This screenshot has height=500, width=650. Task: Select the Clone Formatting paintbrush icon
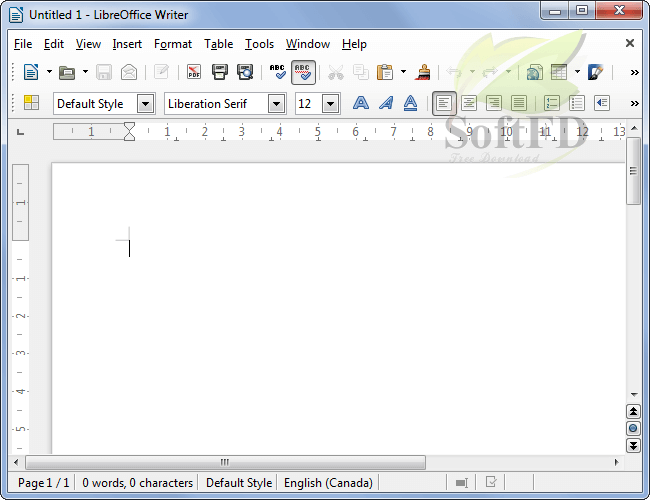click(x=422, y=72)
